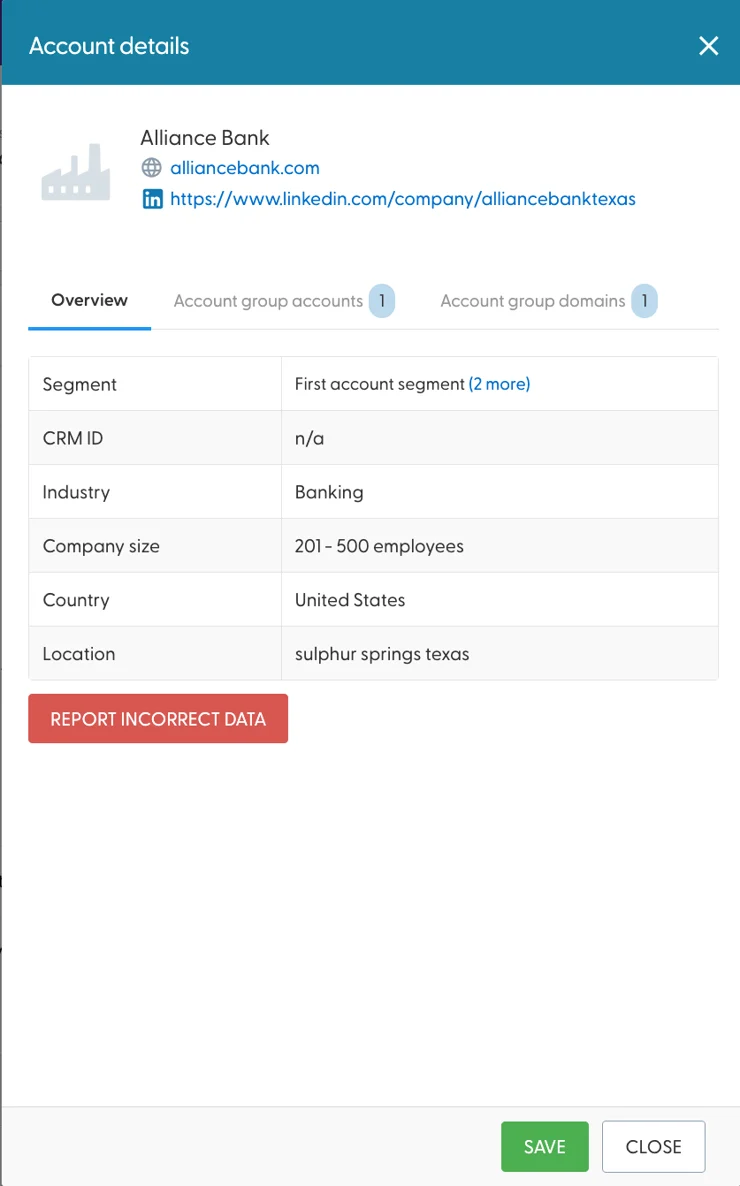Click the 'Industry' row label
The image size is (740, 1186).
76,492
